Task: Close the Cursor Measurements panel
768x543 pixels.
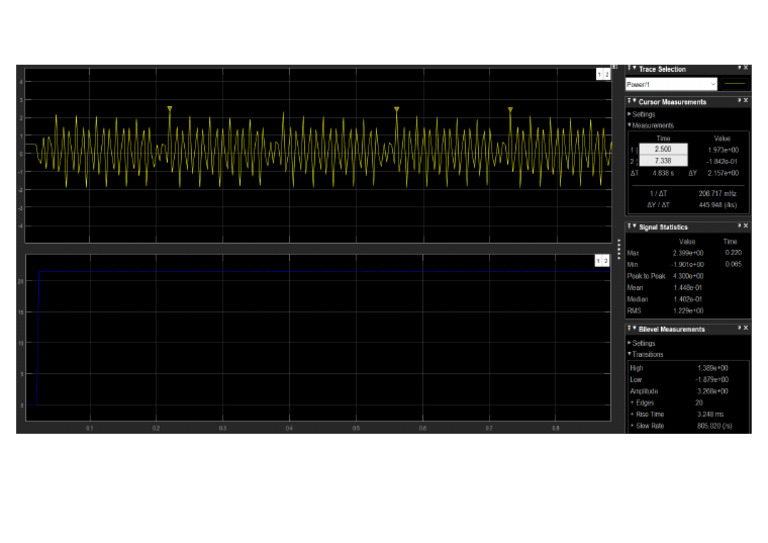Action: pos(746,100)
